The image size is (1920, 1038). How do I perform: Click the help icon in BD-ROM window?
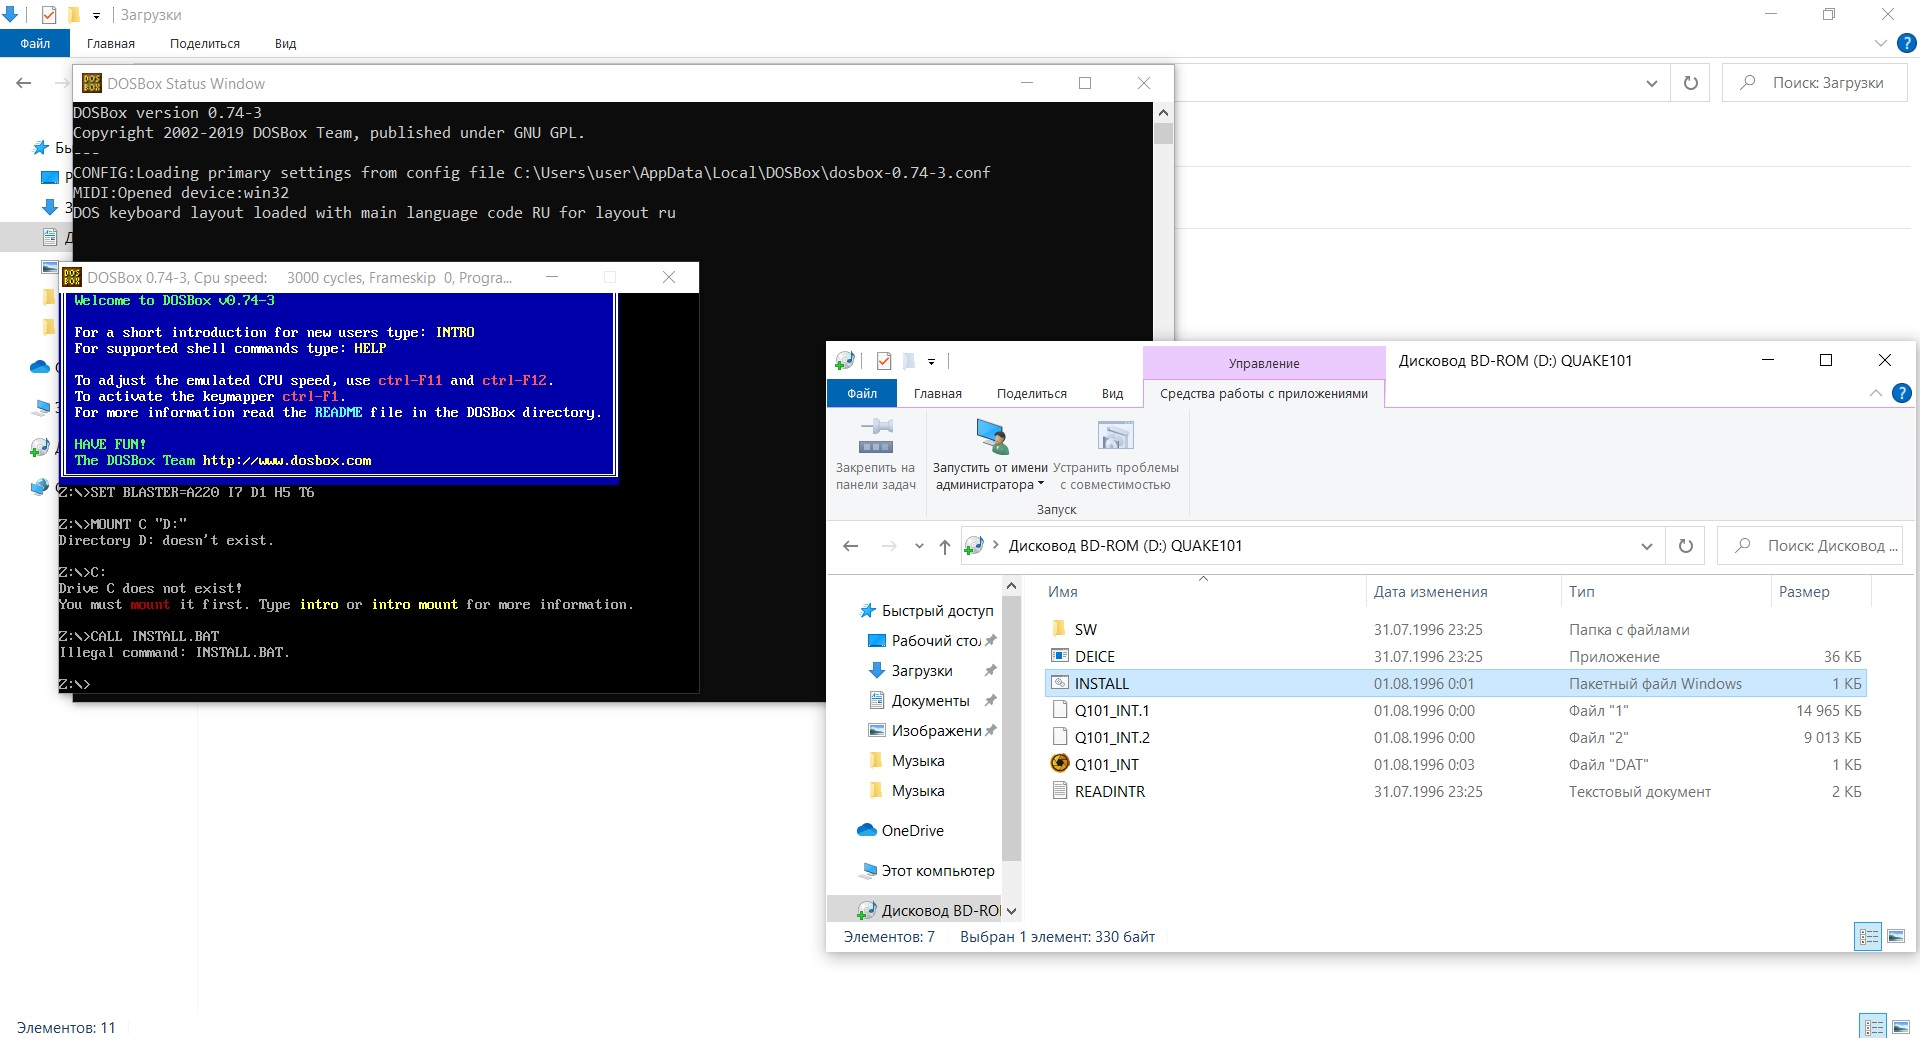pos(1901,394)
